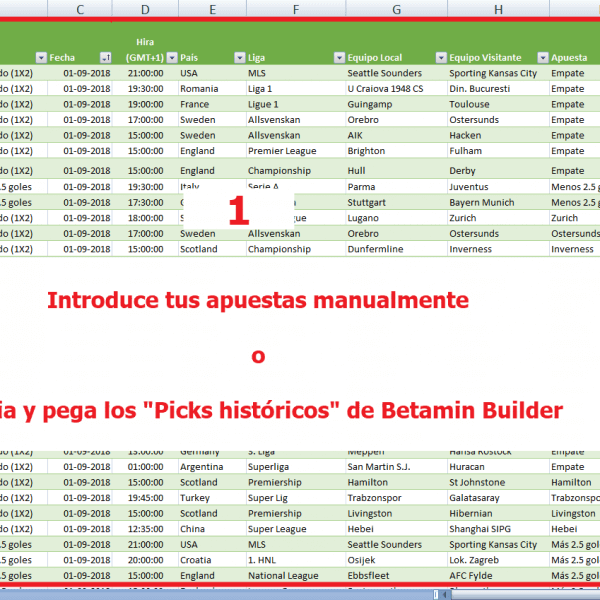Select the France cell
The height and width of the screenshot is (600, 600).
tap(212, 104)
